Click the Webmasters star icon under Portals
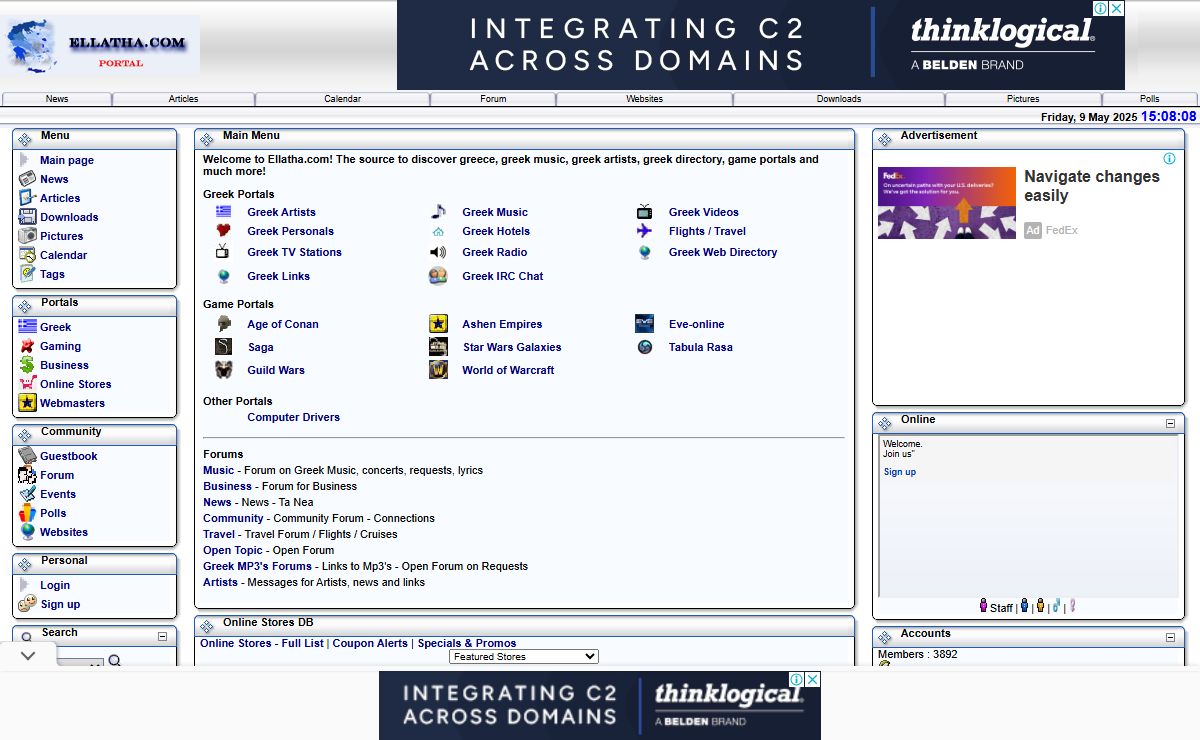The image size is (1200, 740). pos(27,403)
